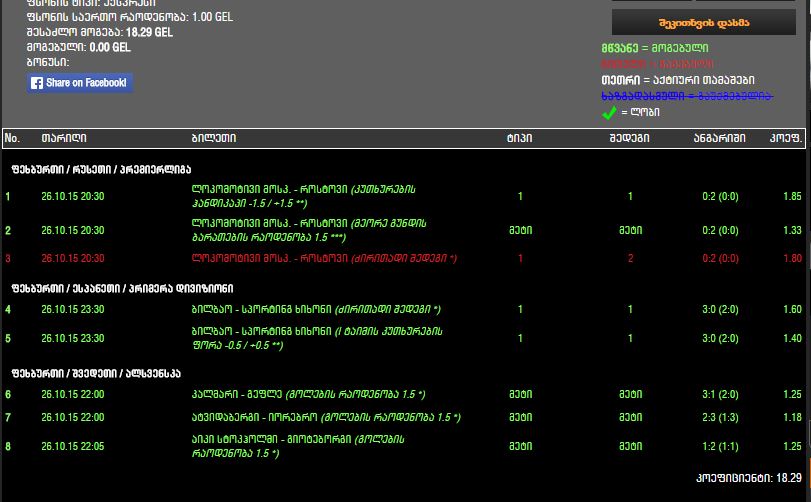The image size is (811, 502).
Task: Select the ატვიდაბერგი bet in row 7
Action: point(325,417)
